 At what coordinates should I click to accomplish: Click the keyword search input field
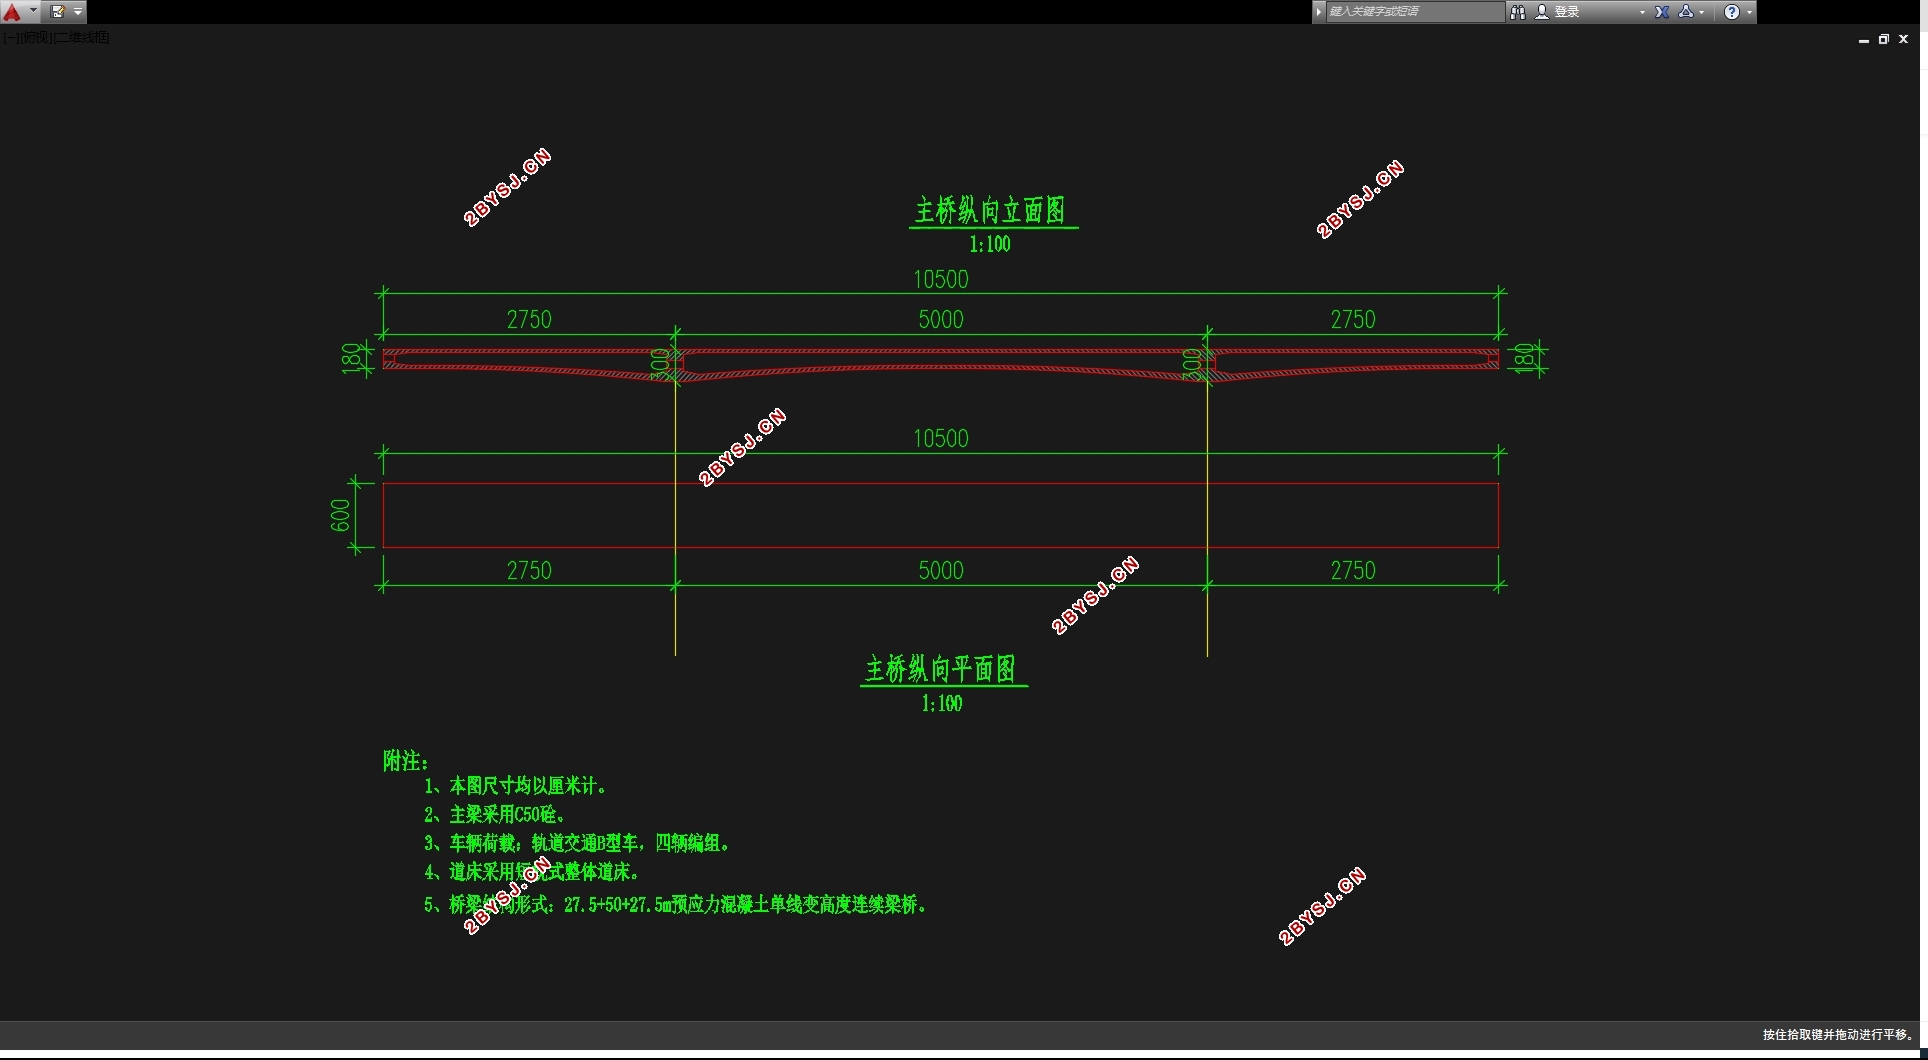tap(1415, 12)
